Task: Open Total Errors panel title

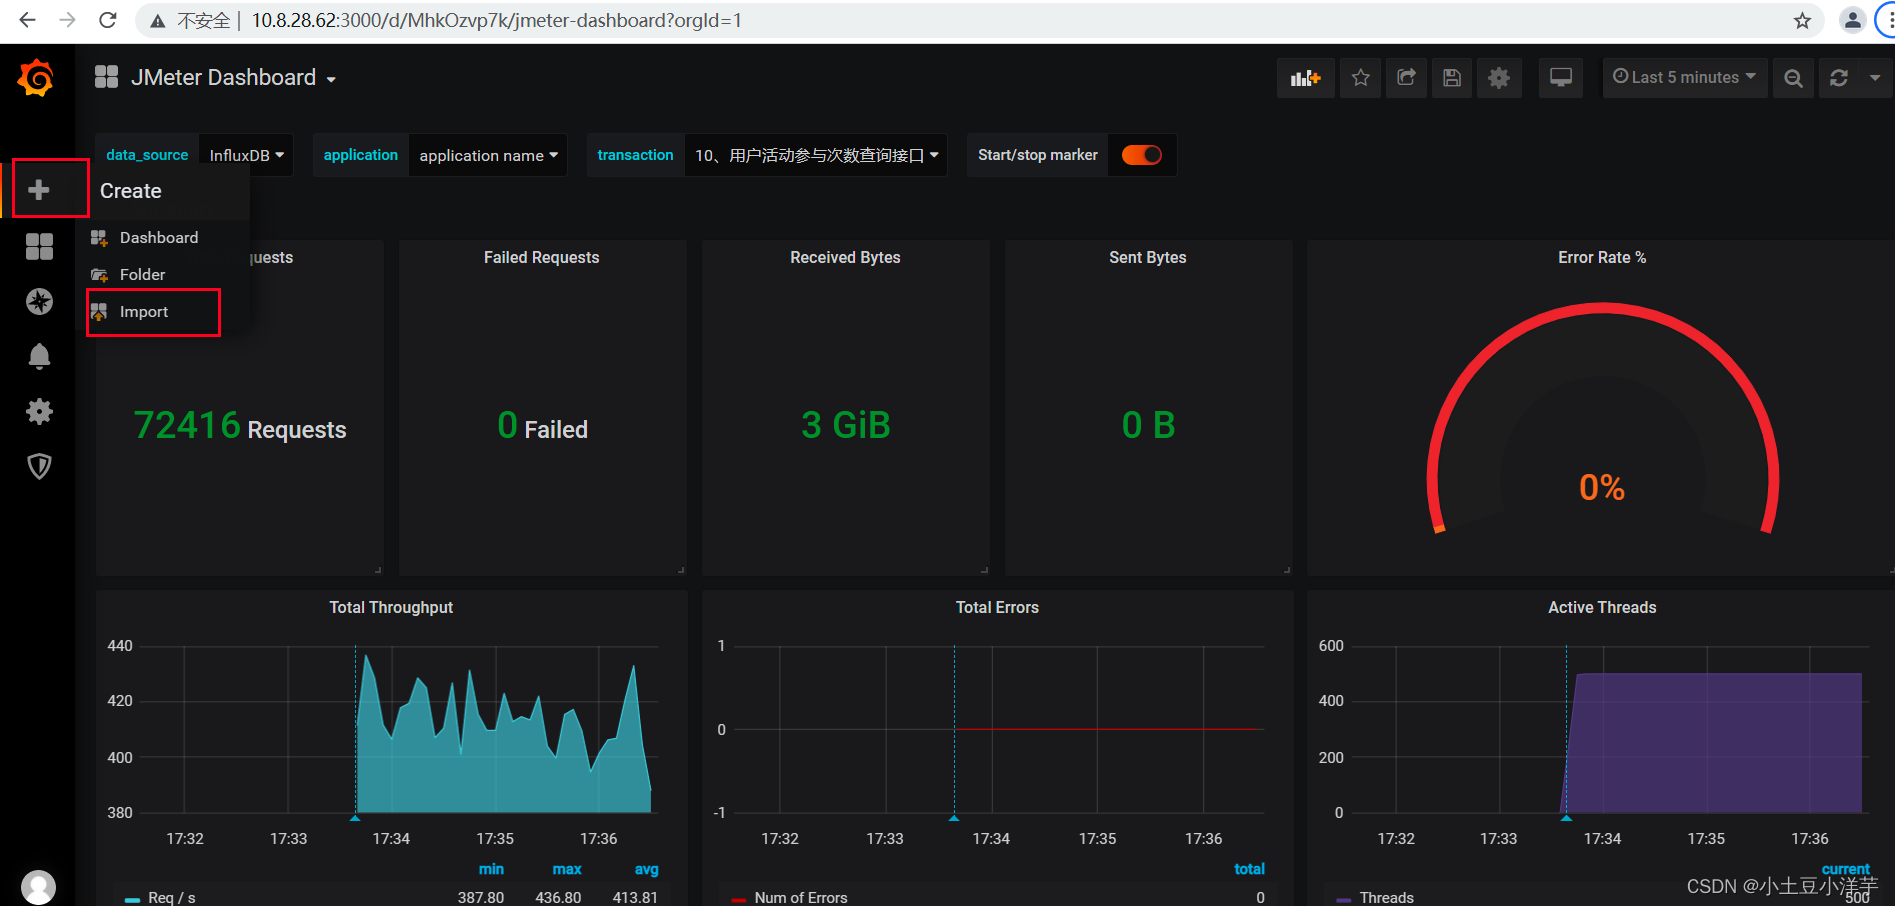Action: [997, 607]
